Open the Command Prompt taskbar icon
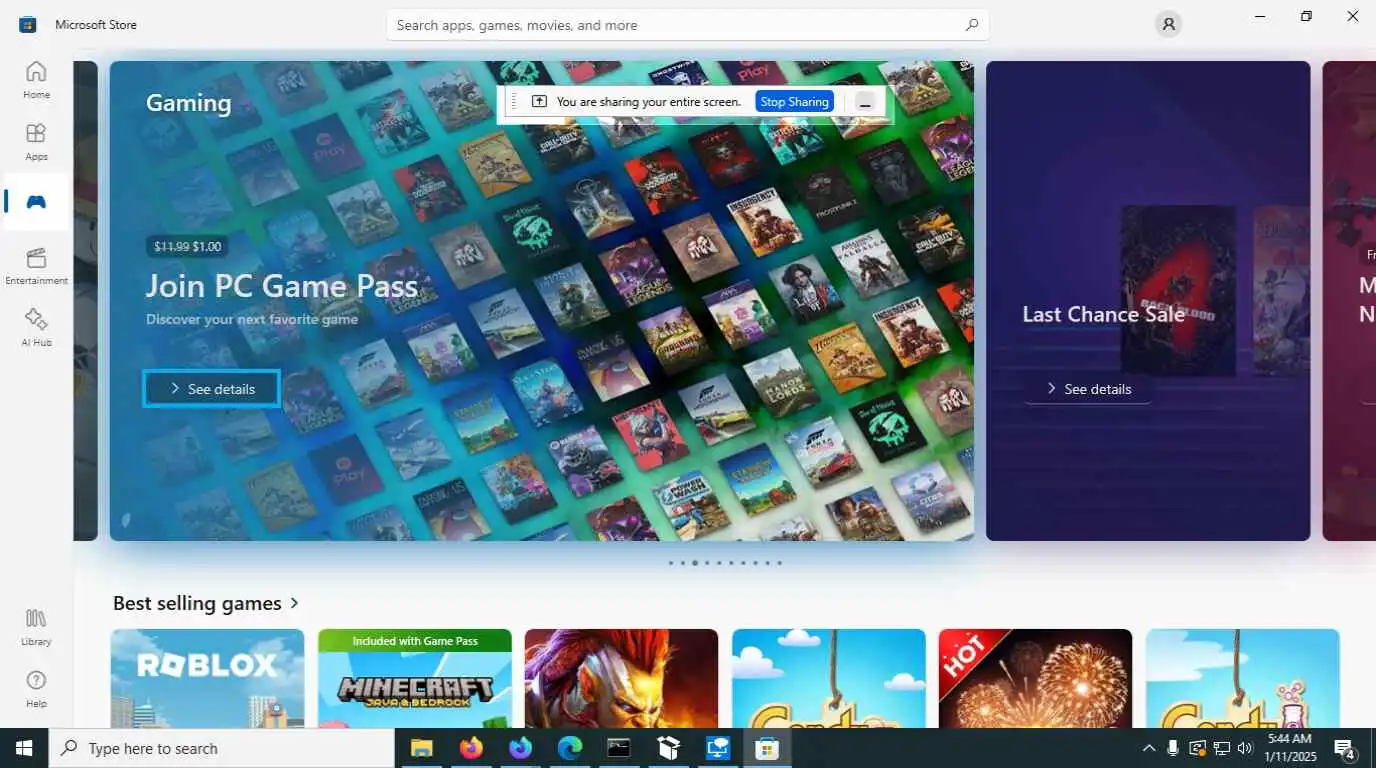1376x768 pixels. click(x=619, y=748)
